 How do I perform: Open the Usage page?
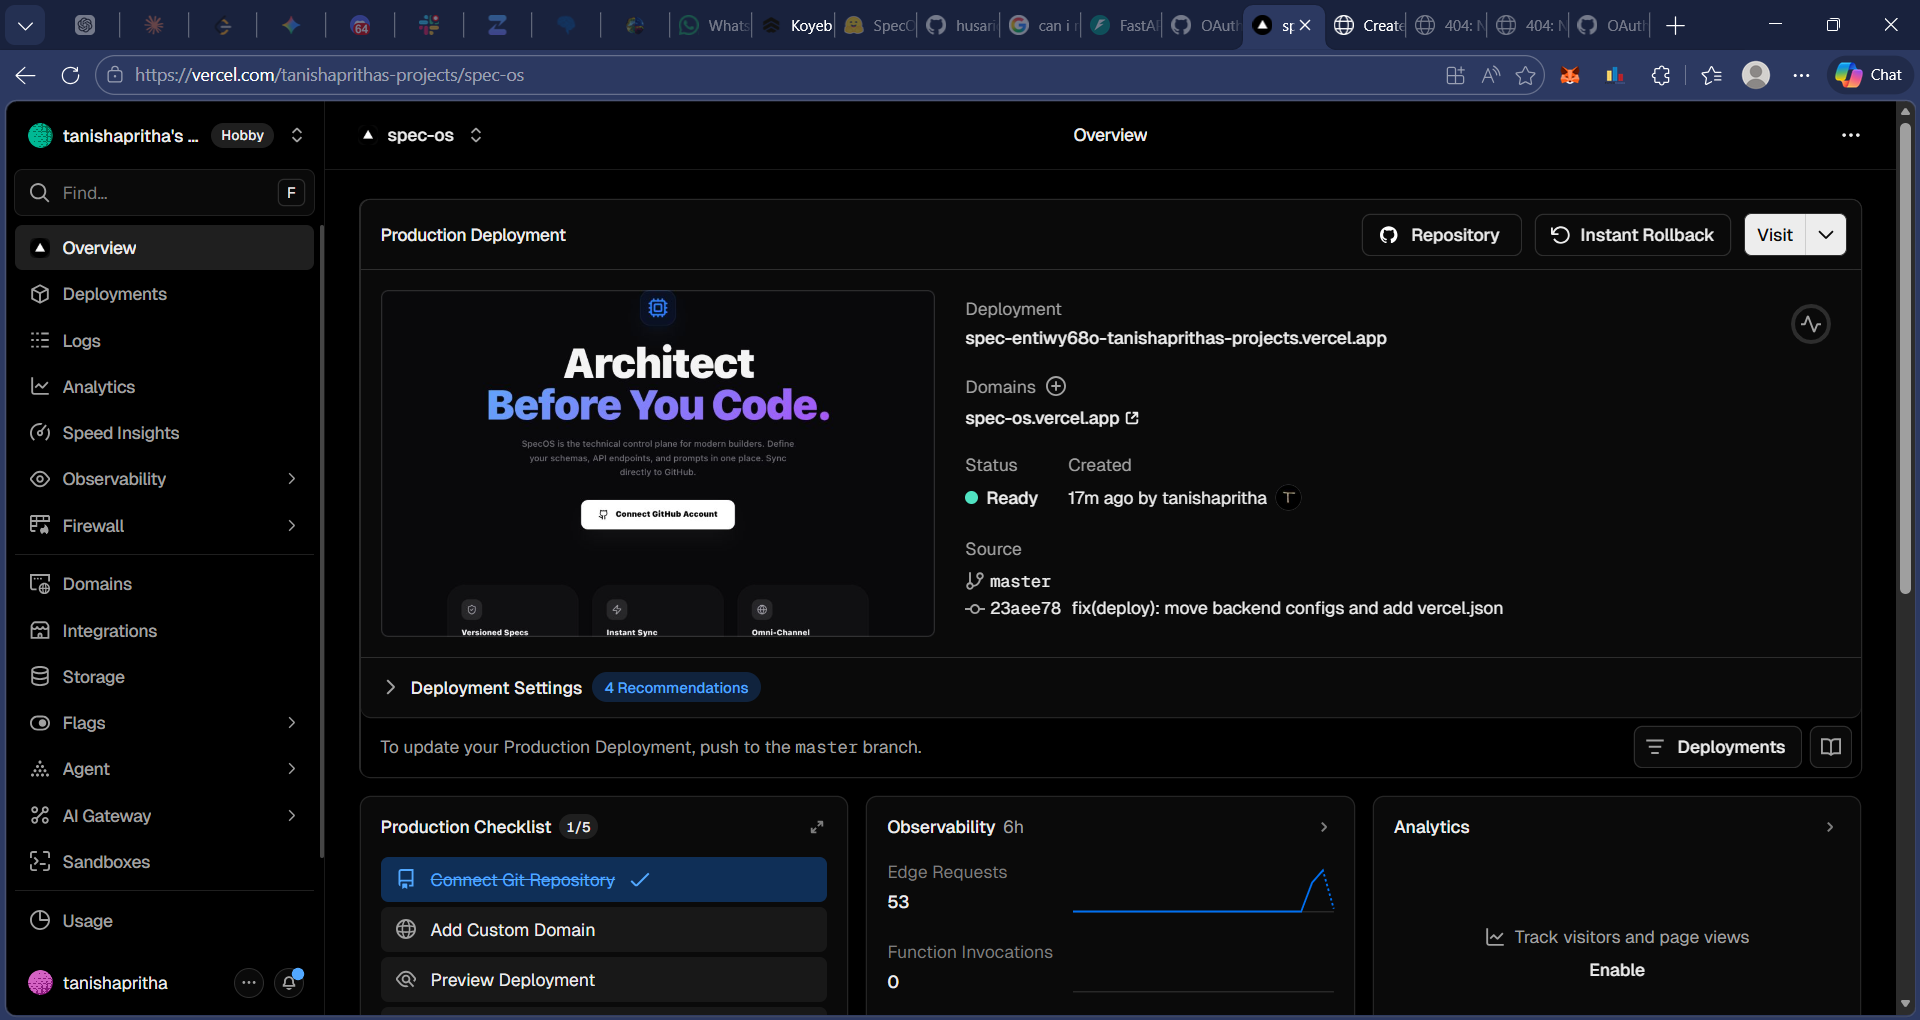click(x=164, y=920)
